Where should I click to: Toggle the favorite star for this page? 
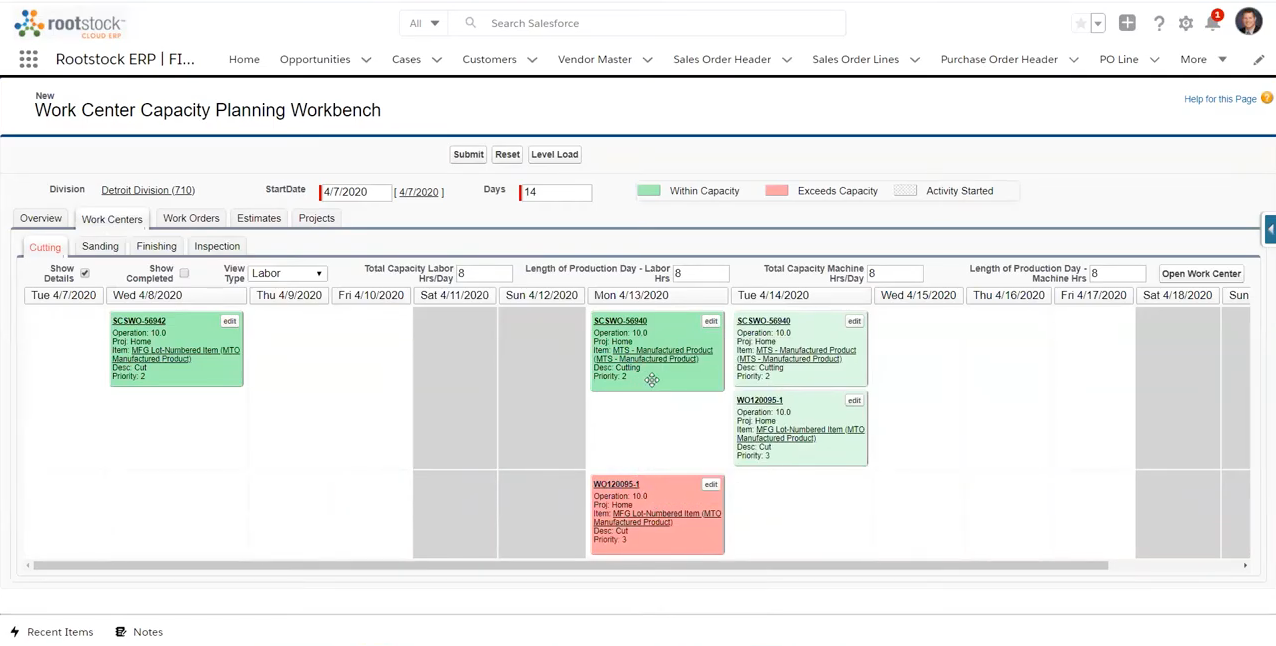(x=1080, y=23)
